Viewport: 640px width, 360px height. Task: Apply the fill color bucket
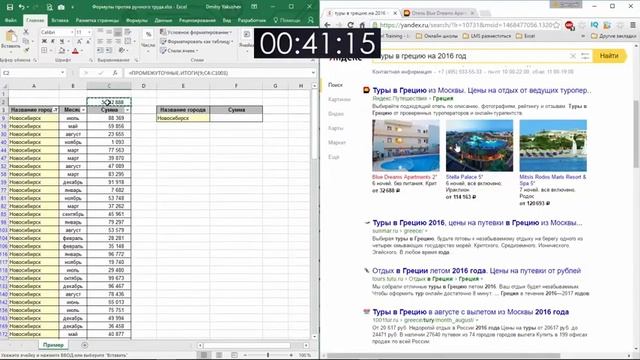point(62,51)
